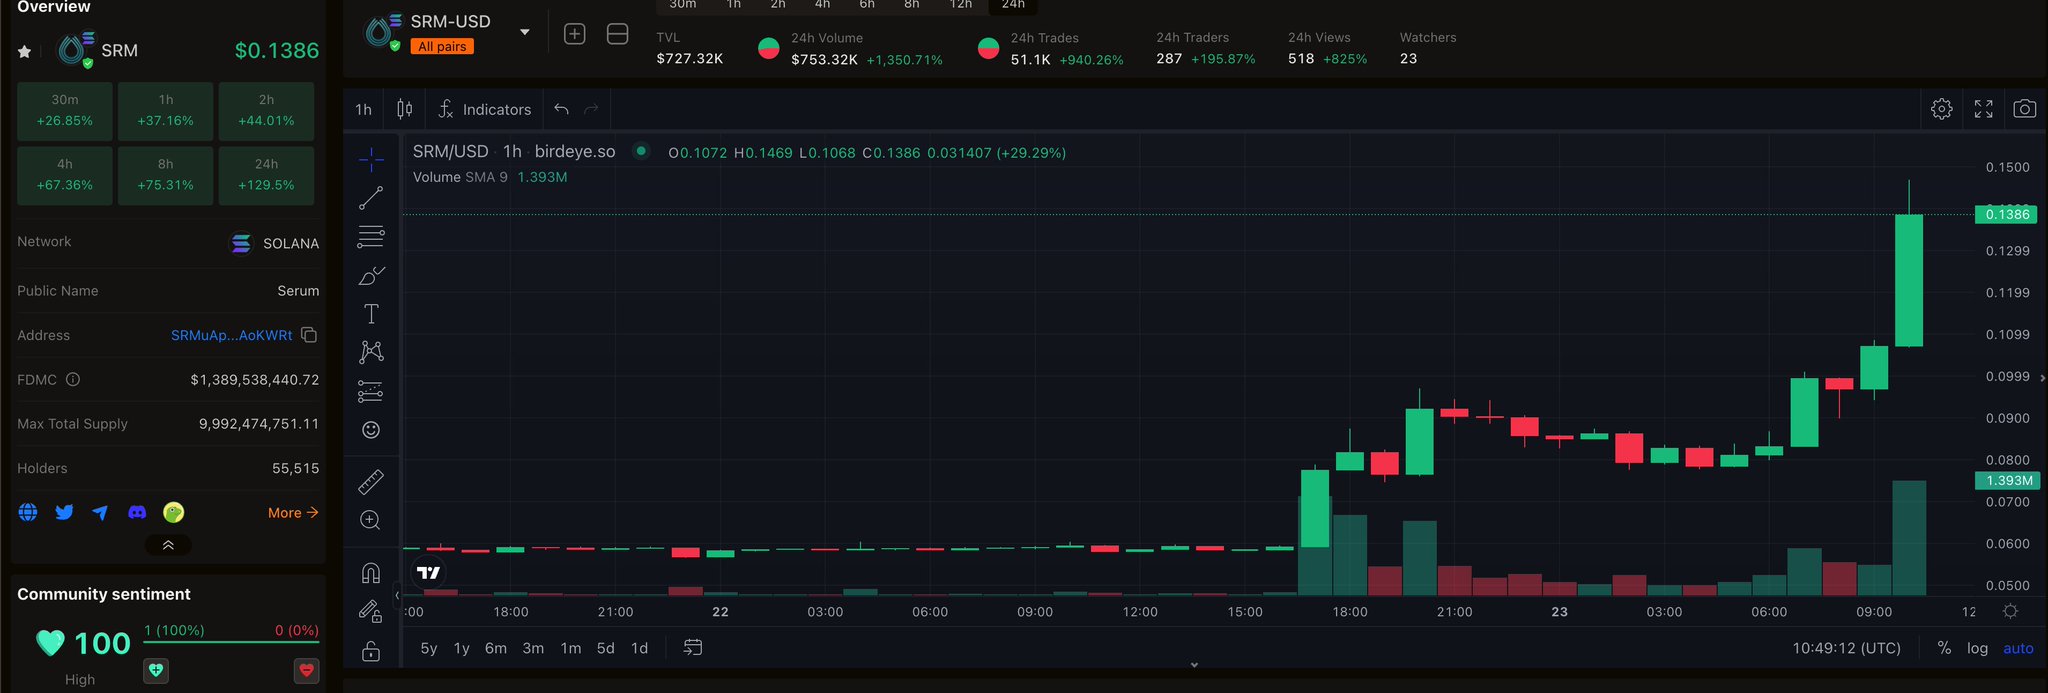This screenshot has height=693, width=2048.
Task: Select the 12h stats tab
Action: click(x=961, y=5)
